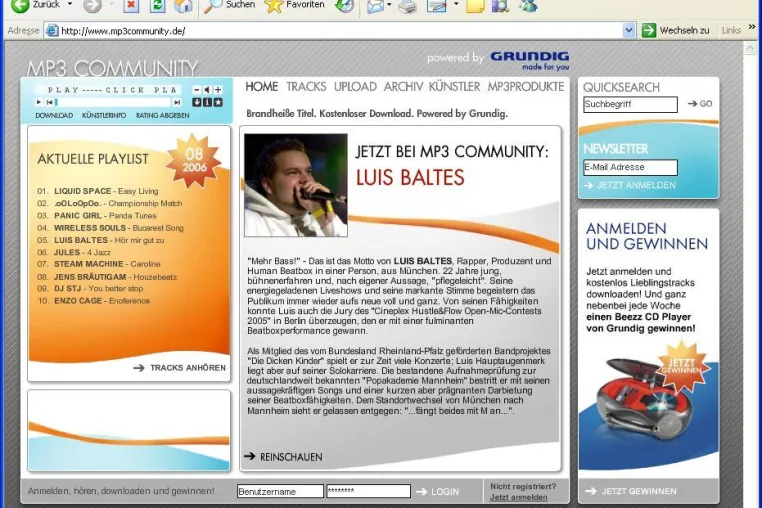Click the TRACKS ANHÖREN link
This screenshot has width=762, height=508.
point(179,368)
